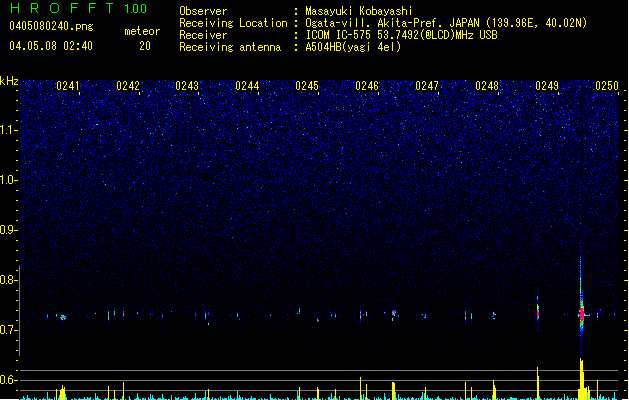Viewport: 629px width, 400px height.
Task: Click the meteor count value 20
Action: click(x=145, y=46)
